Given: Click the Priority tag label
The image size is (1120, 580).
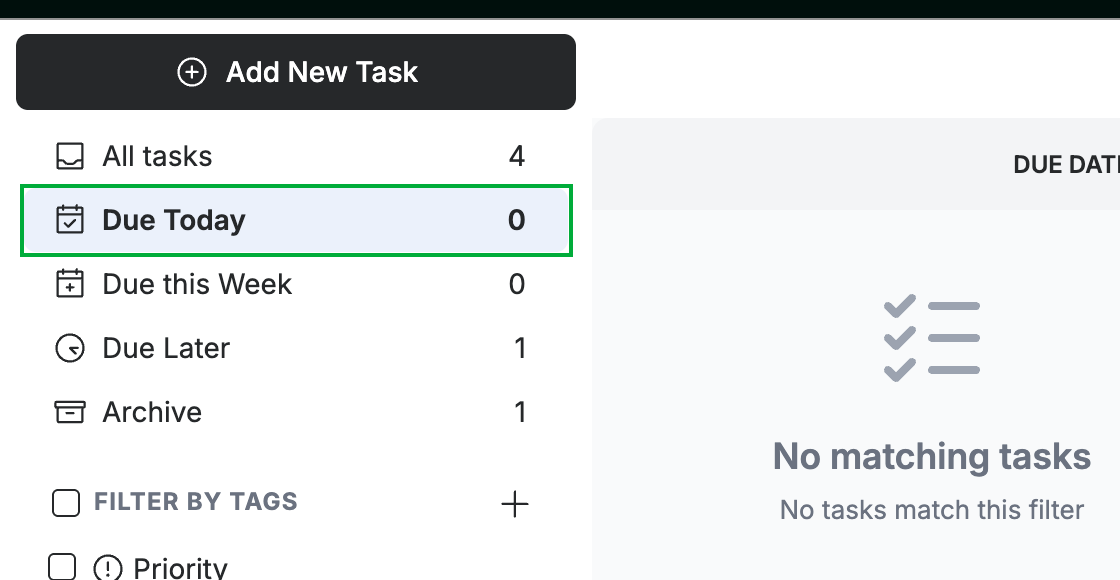Looking at the screenshot, I should click(180, 569).
